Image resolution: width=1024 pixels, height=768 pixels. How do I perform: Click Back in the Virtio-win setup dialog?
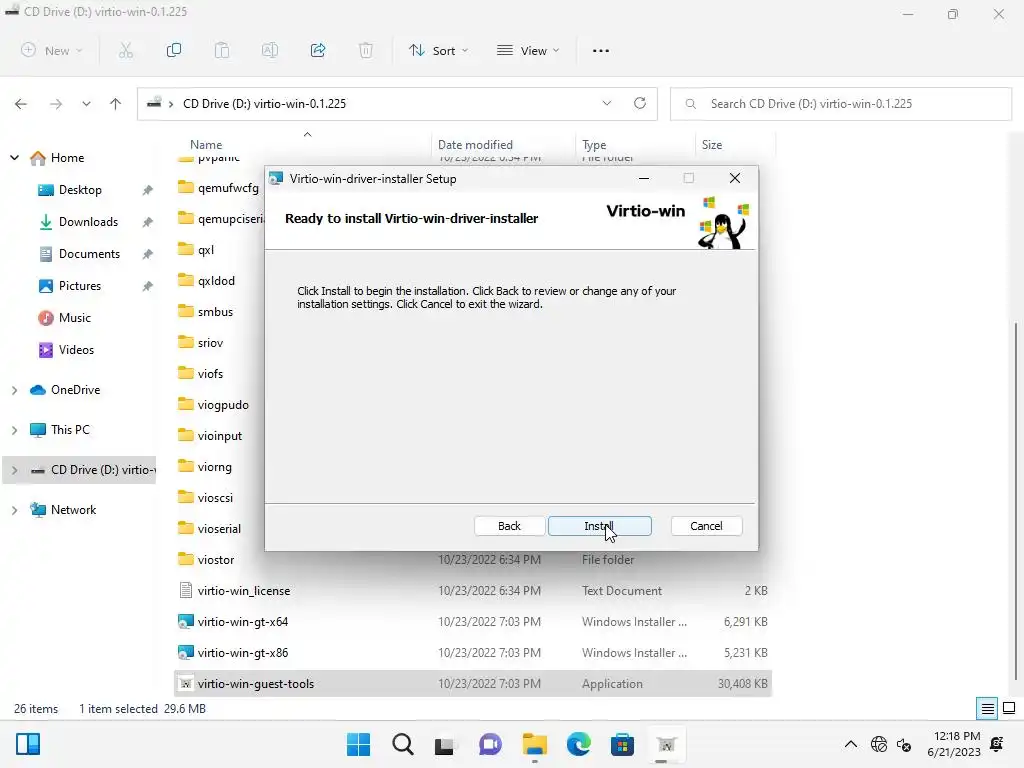(509, 526)
